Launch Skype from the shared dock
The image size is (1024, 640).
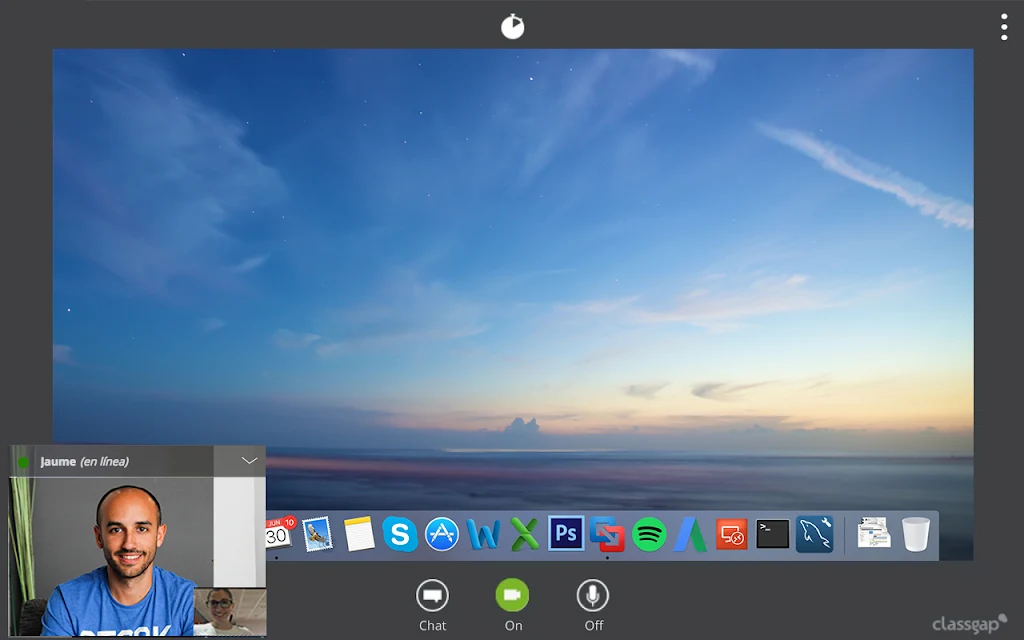tap(400, 534)
